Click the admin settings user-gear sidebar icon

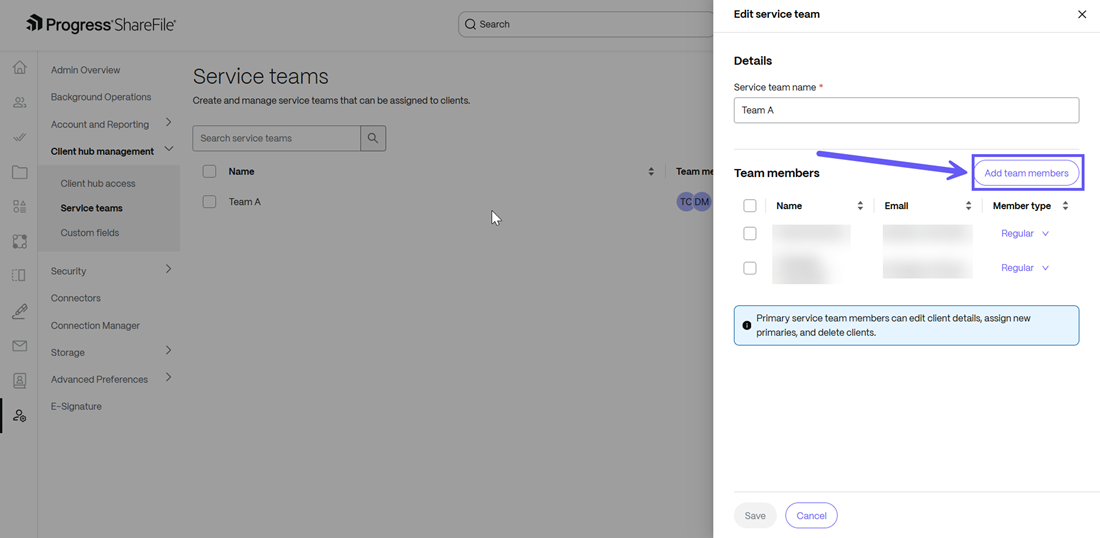19,415
